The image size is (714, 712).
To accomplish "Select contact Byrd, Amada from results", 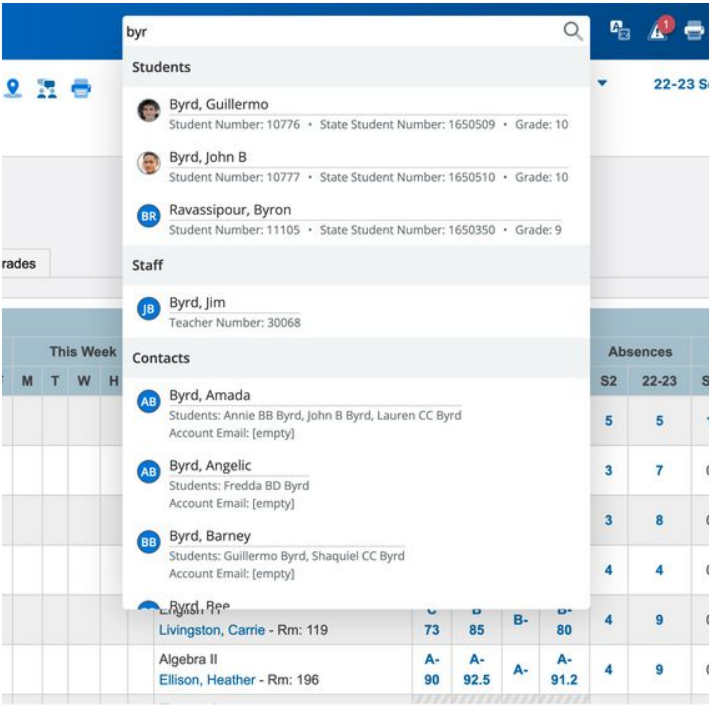I will 210,395.
